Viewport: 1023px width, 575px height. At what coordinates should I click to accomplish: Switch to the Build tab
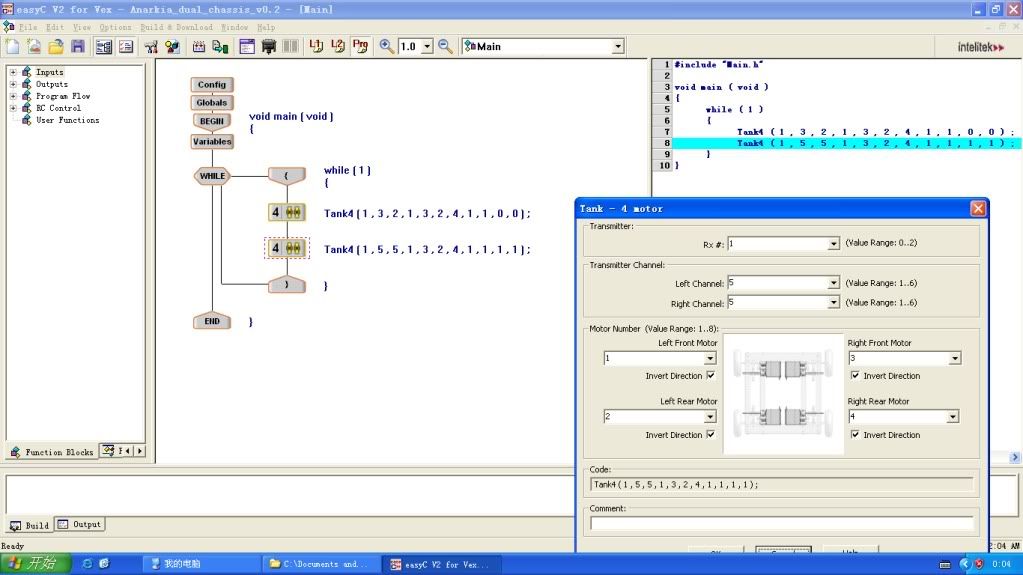click(x=29, y=525)
